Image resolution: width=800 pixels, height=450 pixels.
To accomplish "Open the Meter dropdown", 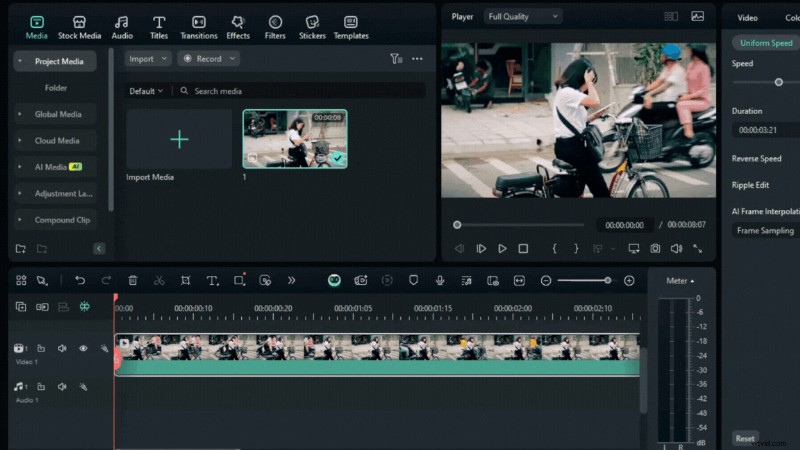I will click(x=680, y=281).
